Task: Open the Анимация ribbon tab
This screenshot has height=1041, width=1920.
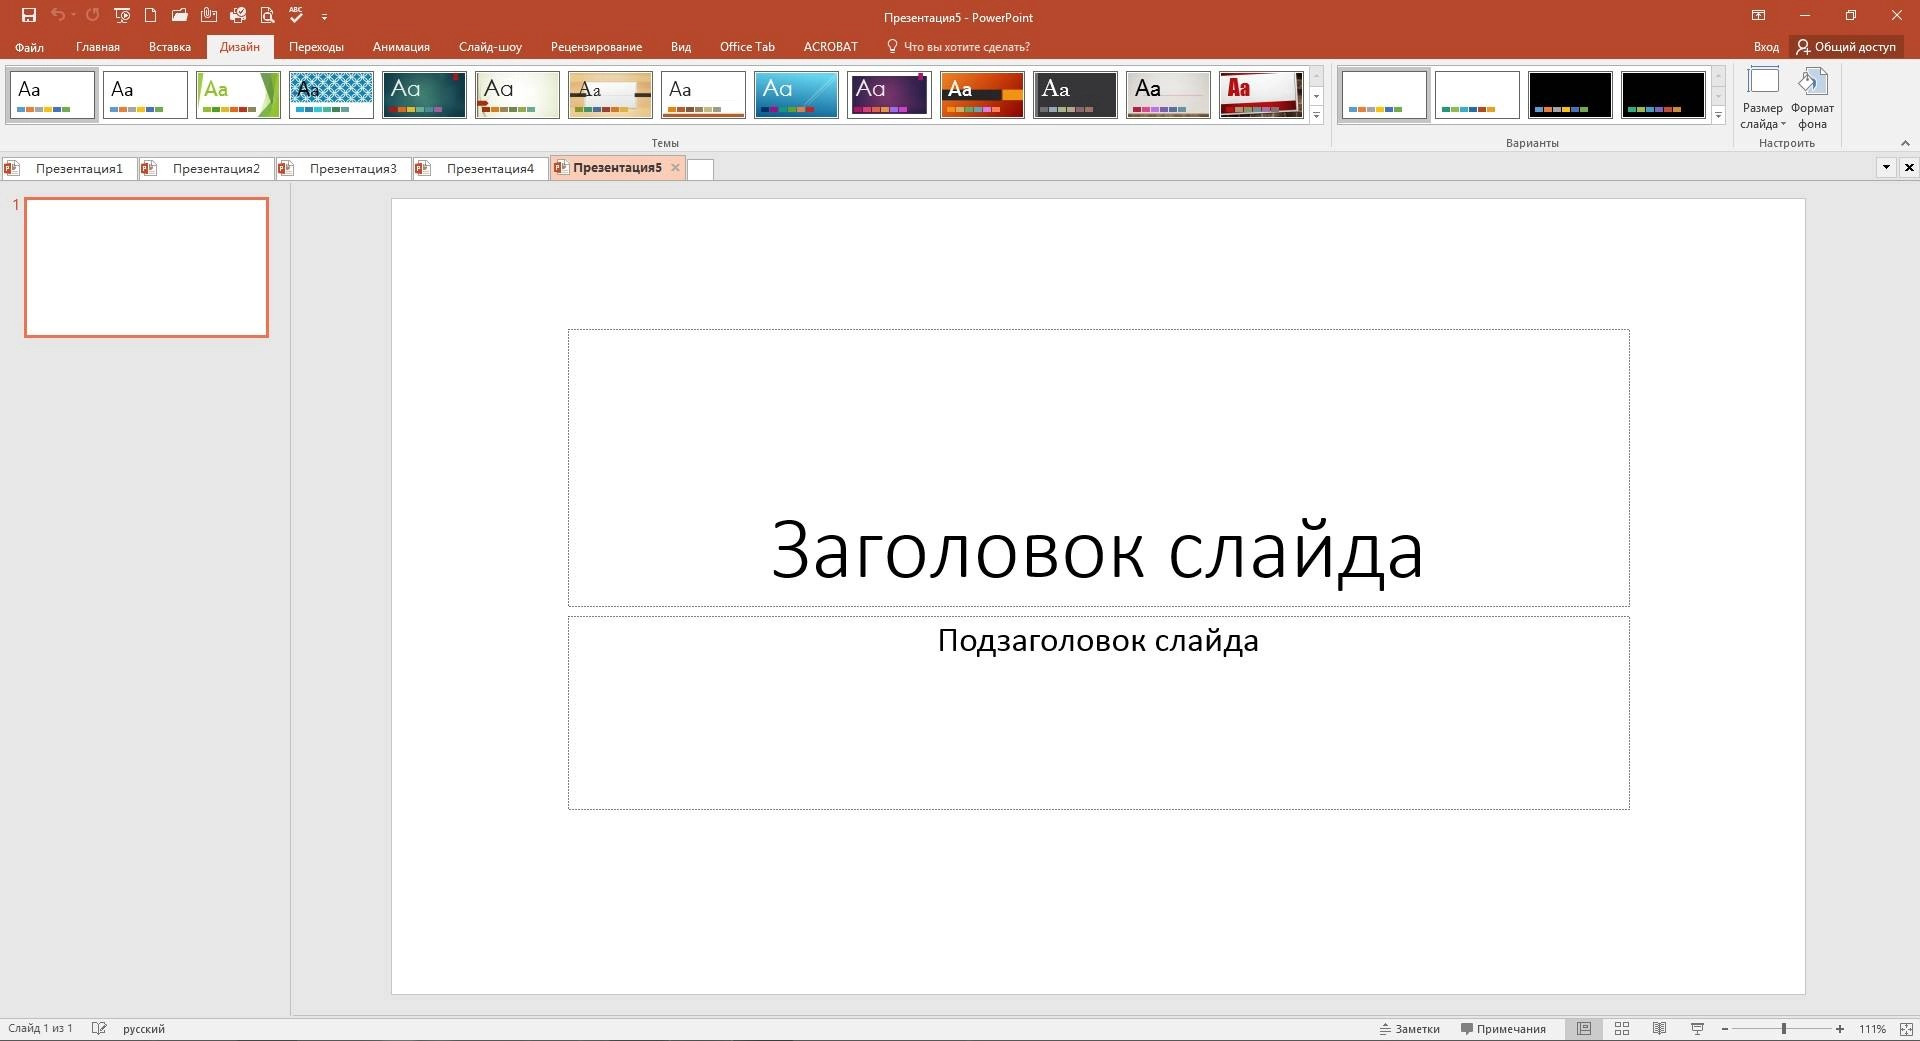Action: coord(401,47)
